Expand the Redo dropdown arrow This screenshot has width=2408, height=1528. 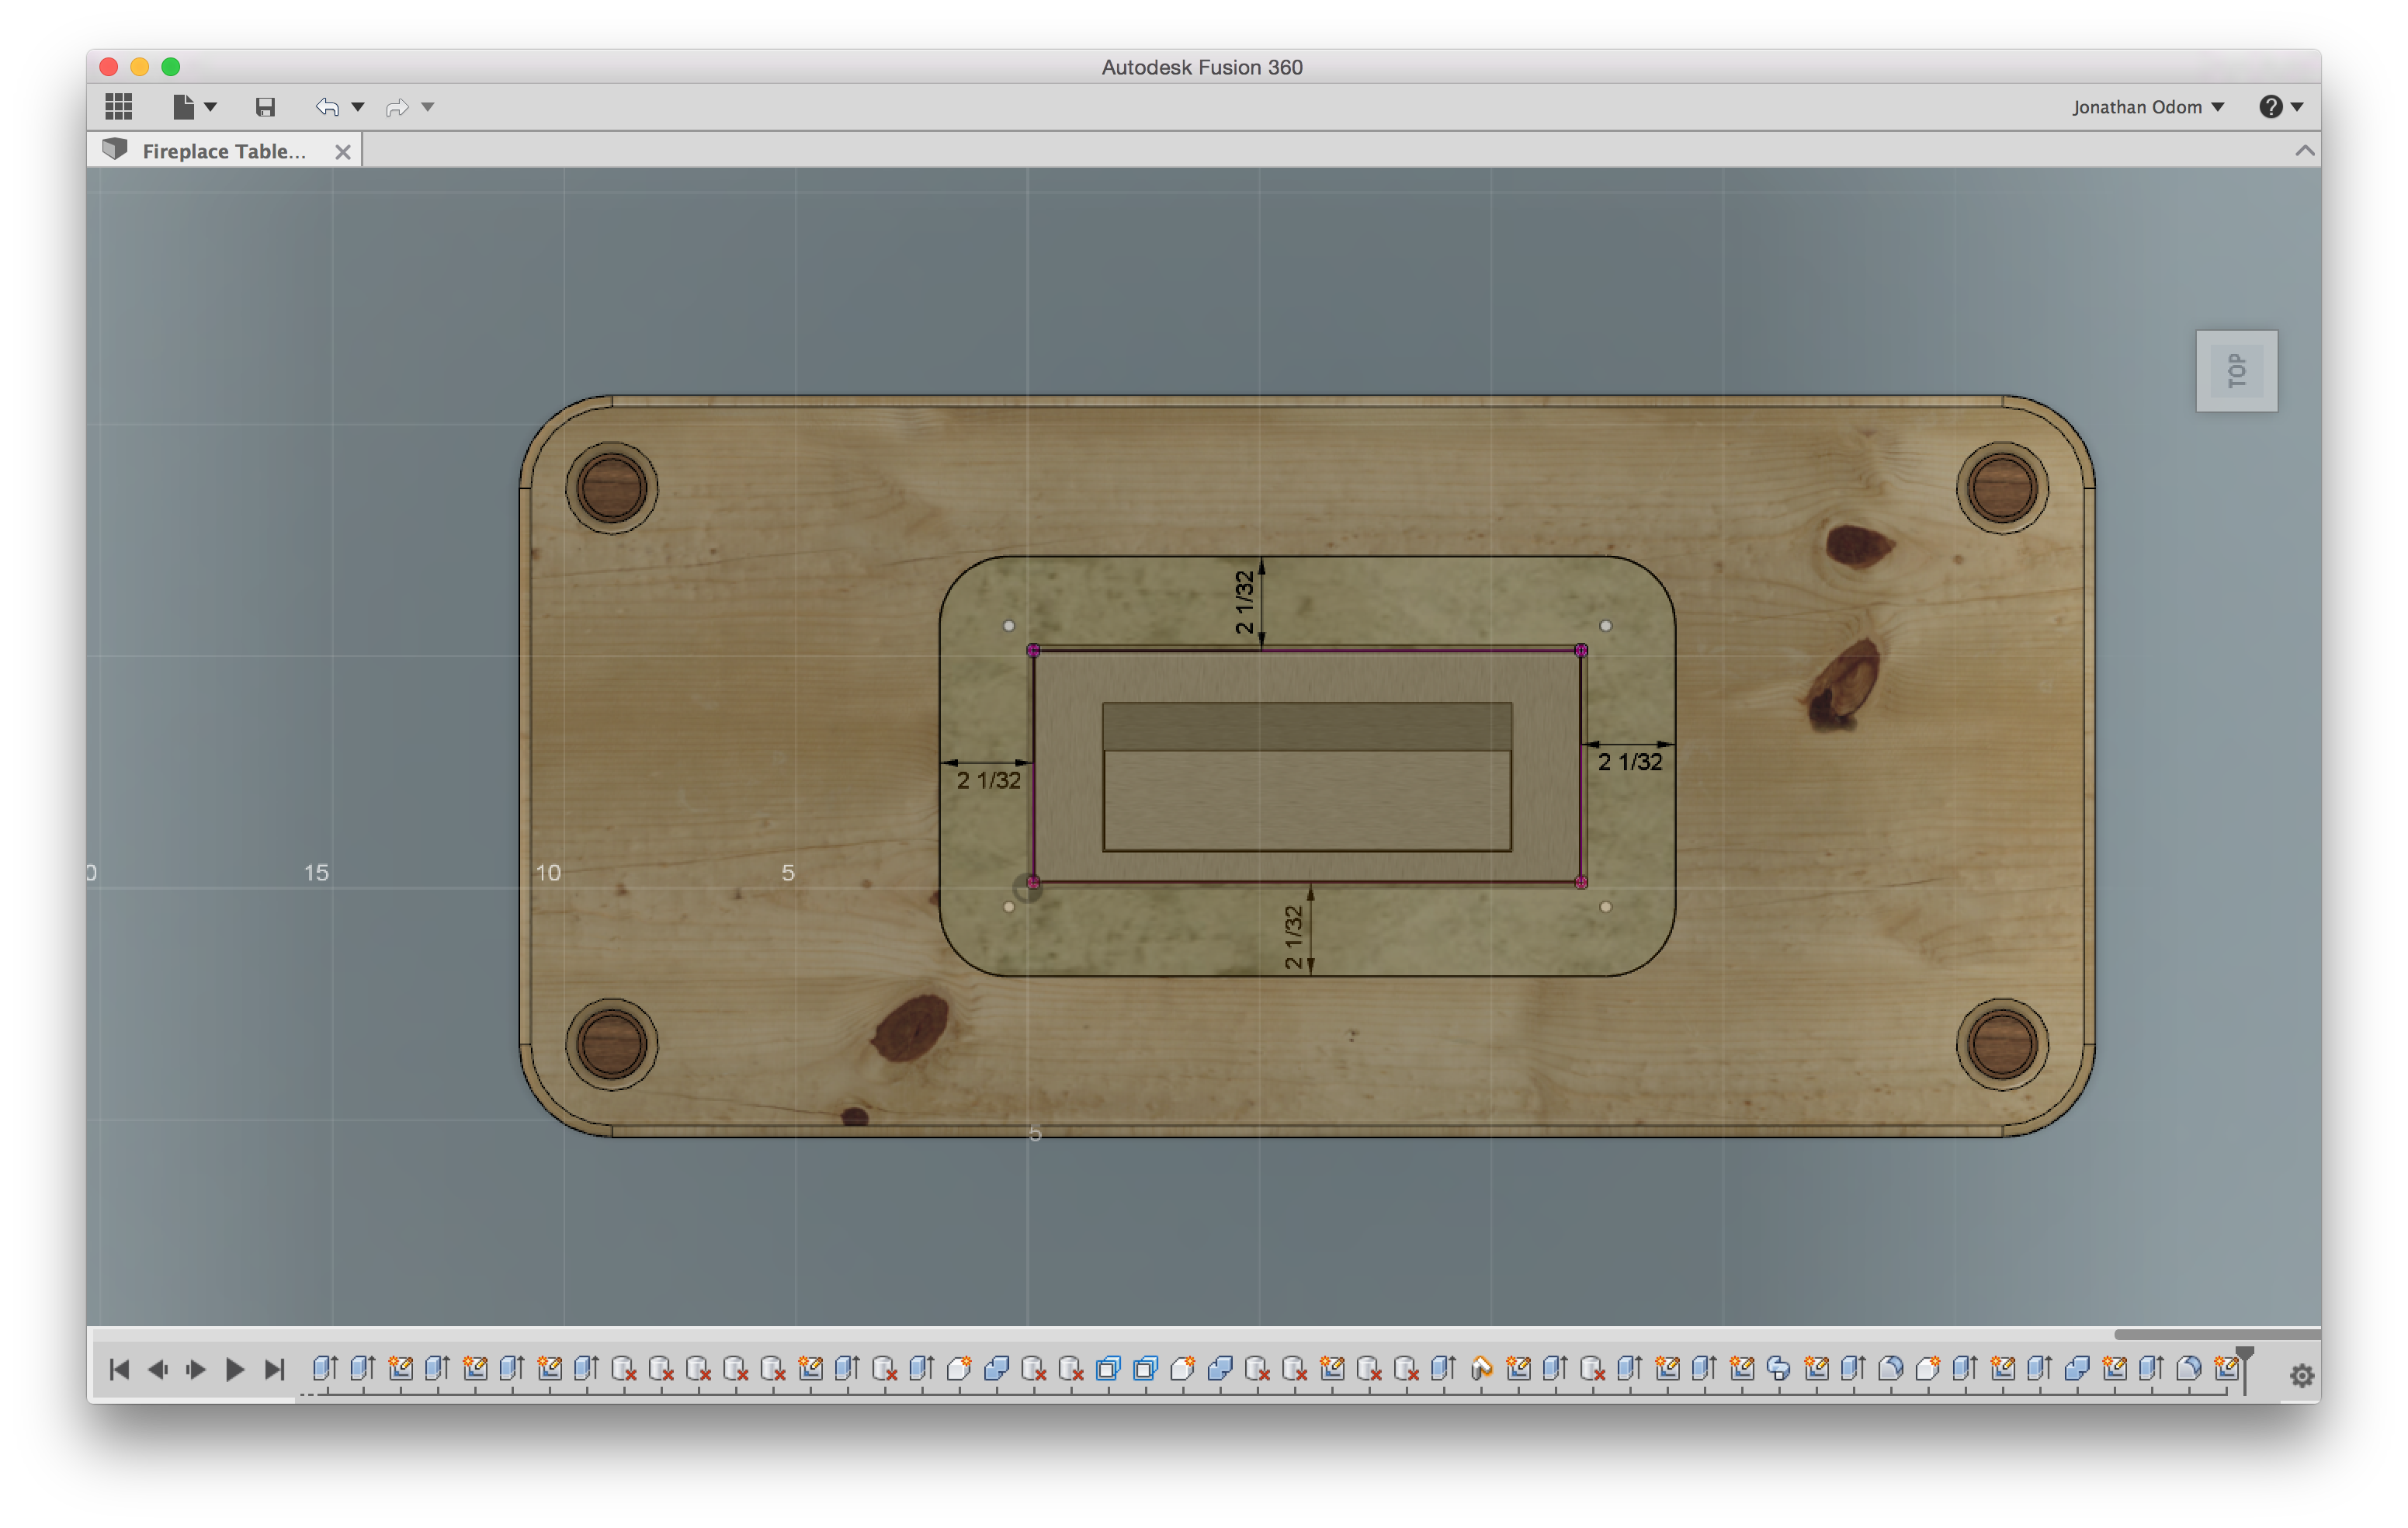point(427,106)
